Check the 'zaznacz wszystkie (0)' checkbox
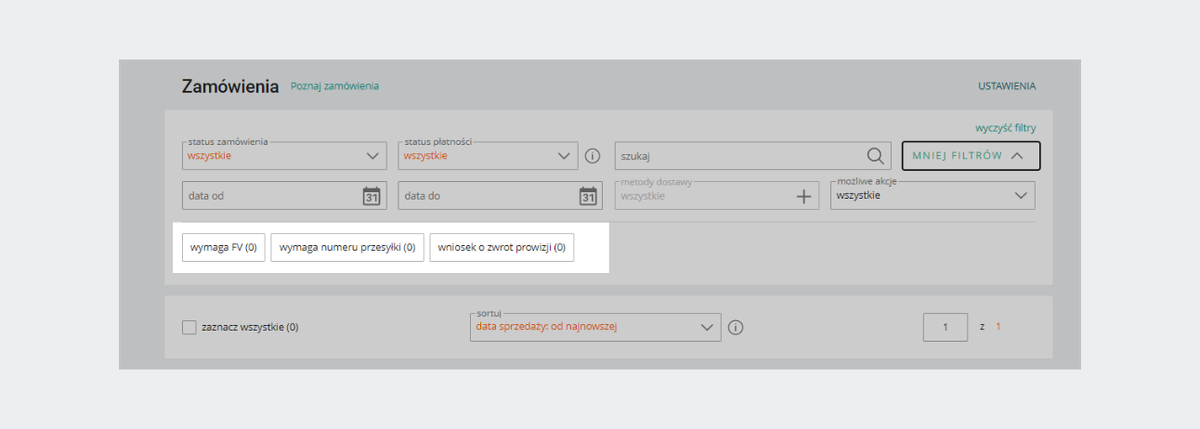This screenshot has height=429, width=1200. [189, 327]
